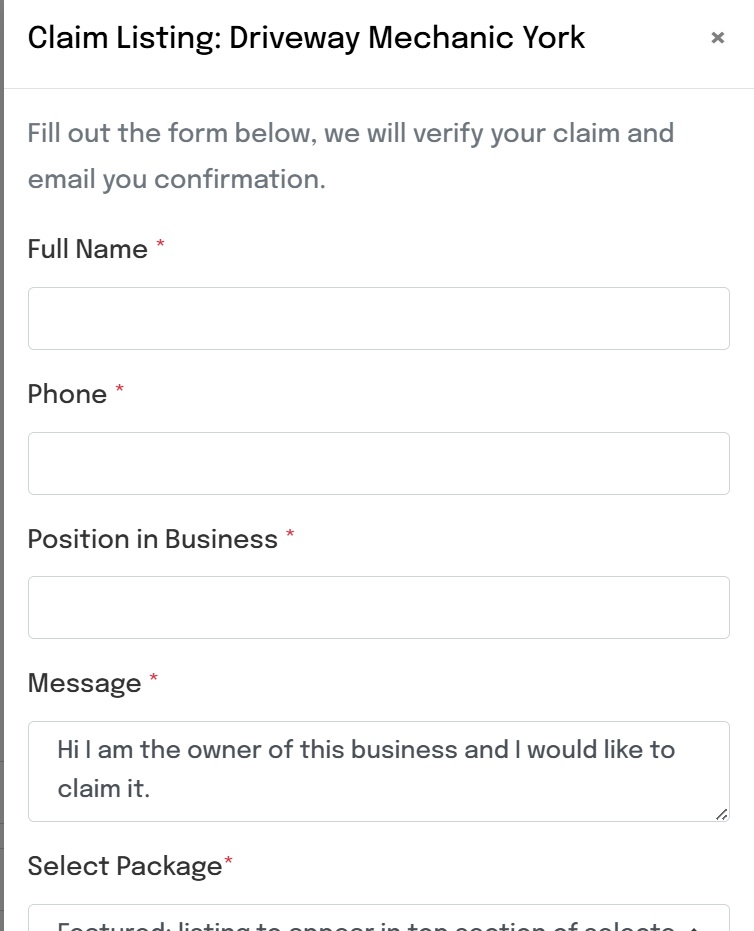Click the Claim Listing dialog title
Viewport: 754px width, 931px height.
[306, 38]
